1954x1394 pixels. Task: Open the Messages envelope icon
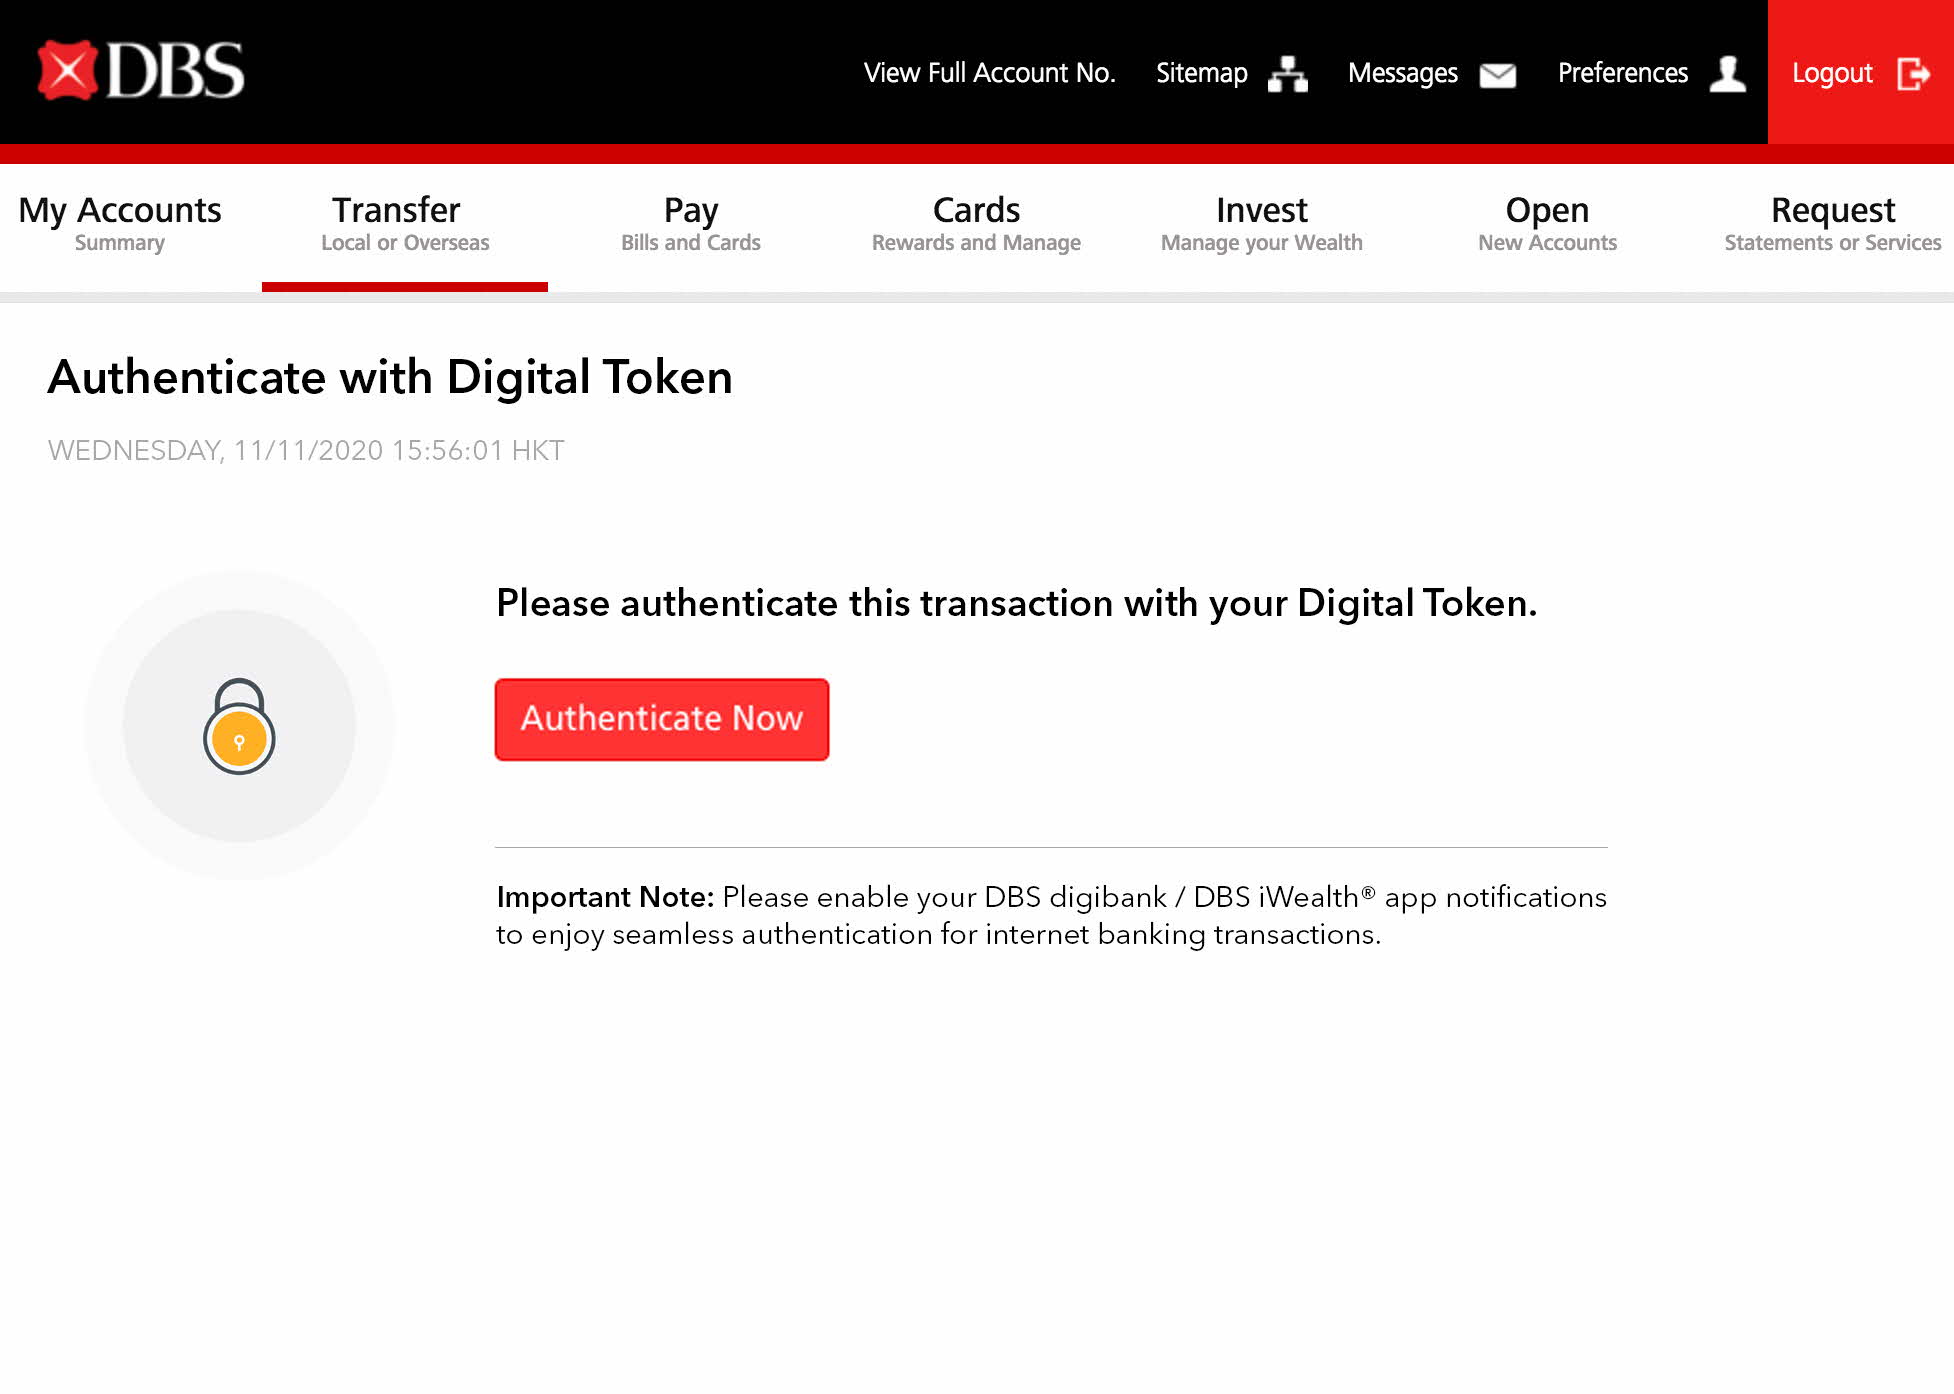coord(1497,75)
